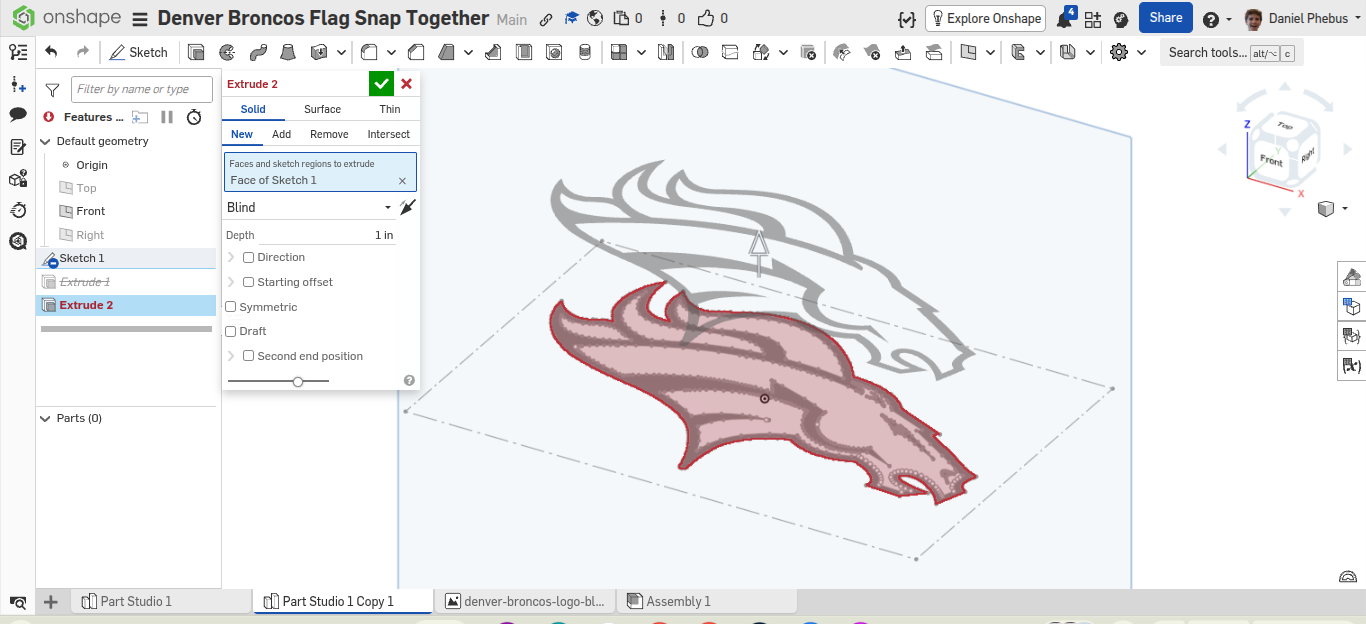Viewport: 1366px width, 624px height.
Task: Check the Draft checkbox in Extrude dialog
Action: (x=231, y=331)
